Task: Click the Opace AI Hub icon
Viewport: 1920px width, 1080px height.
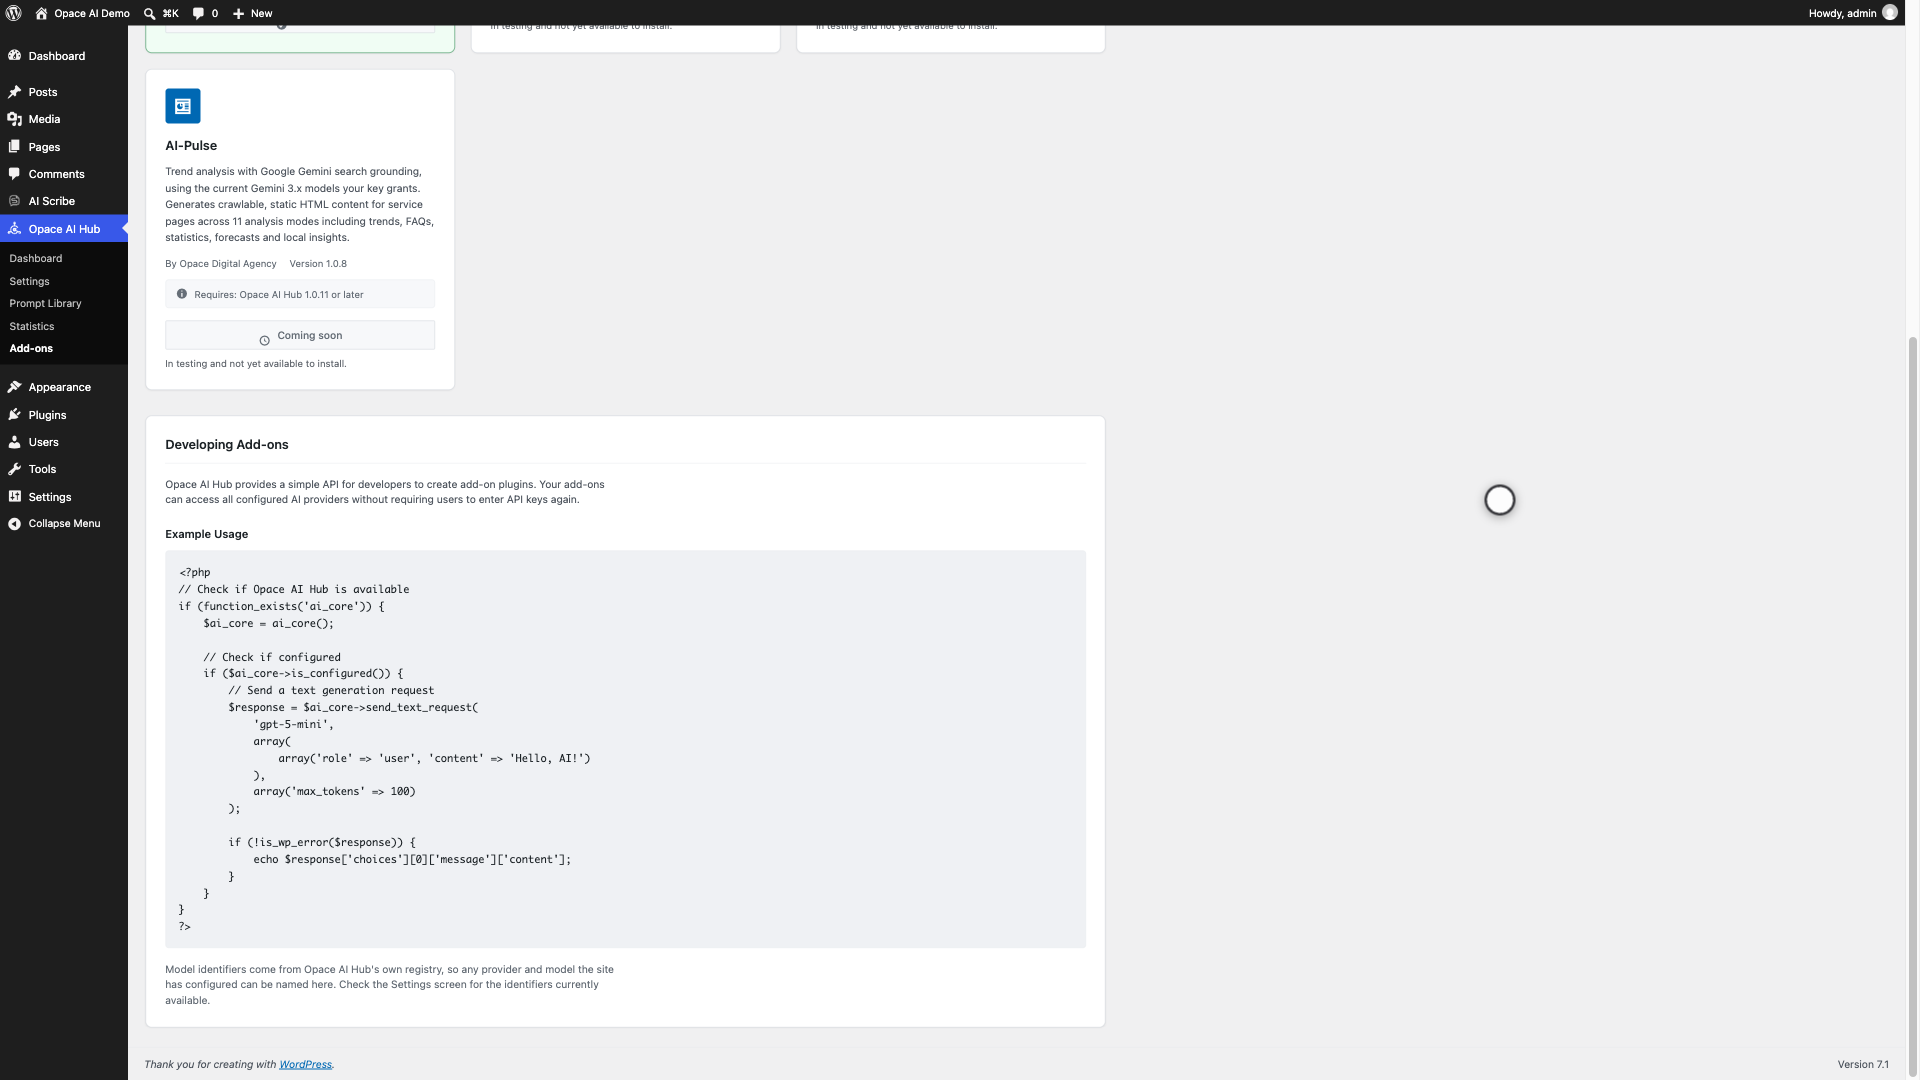Action: point(15,229)
